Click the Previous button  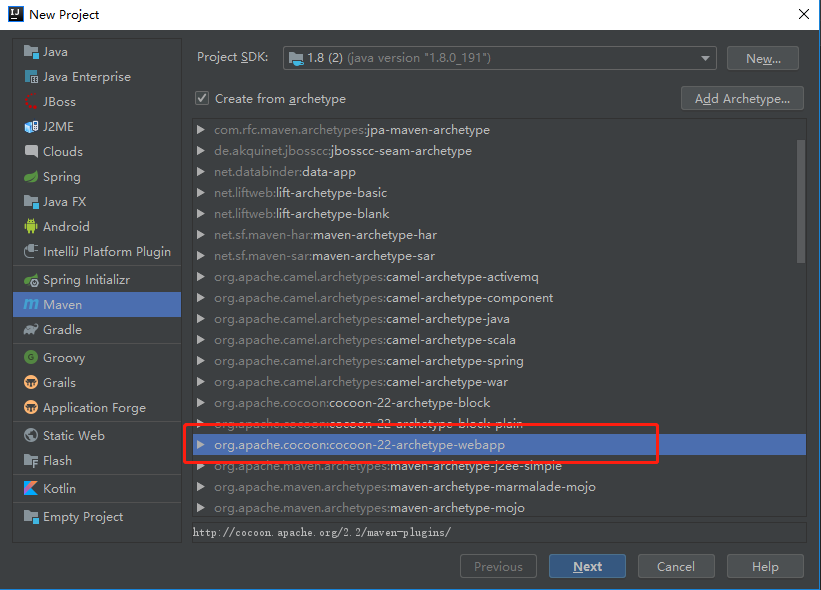pyautogui.click(x=498, y=566)
